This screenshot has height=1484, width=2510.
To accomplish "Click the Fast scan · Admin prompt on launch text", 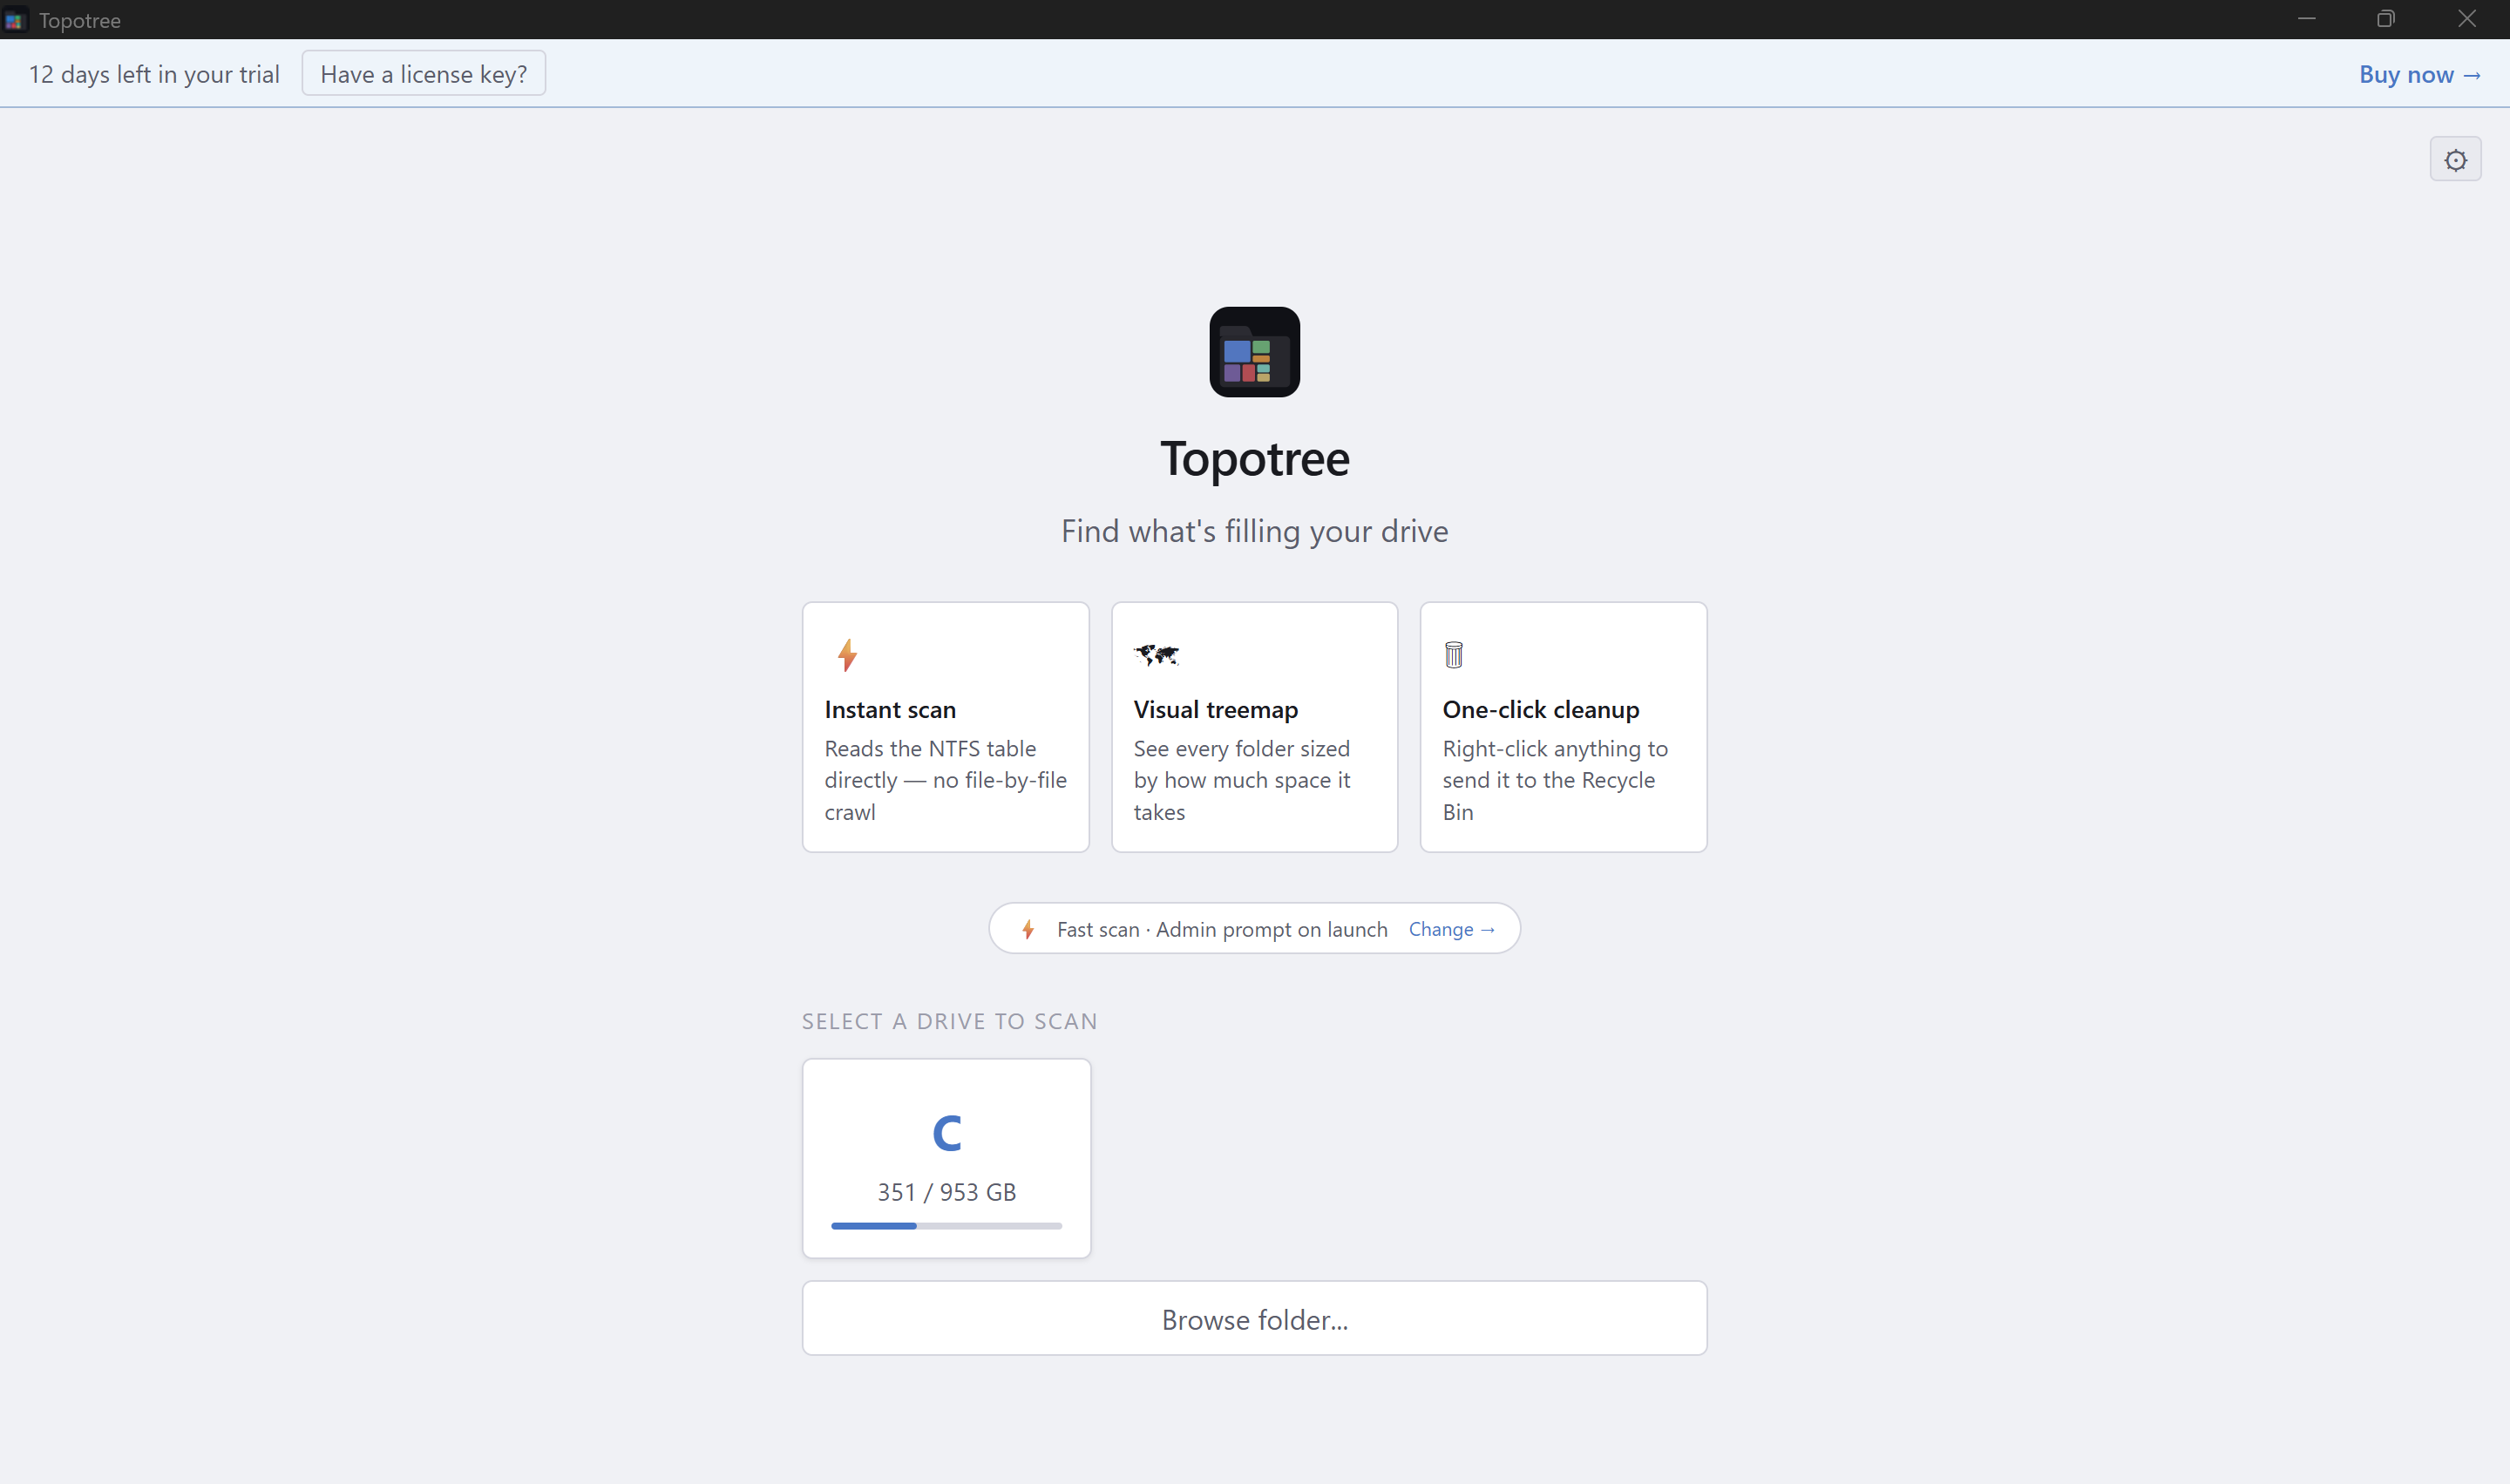I will (x=1222, y=929).
